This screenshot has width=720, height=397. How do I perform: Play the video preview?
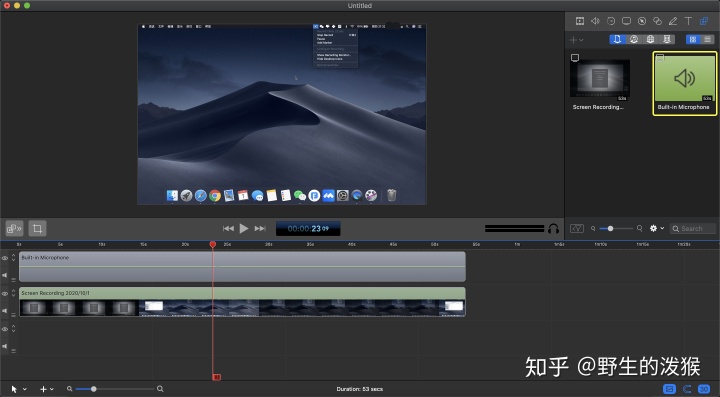pos(244,228)
